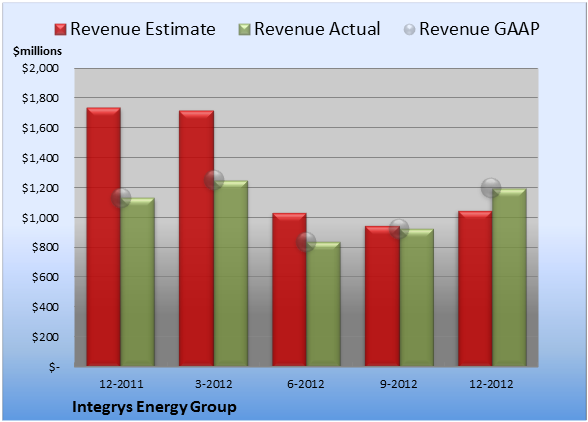Click the '$200' y-axis label
Screen dimensions: 588x422
coord(45,337)
